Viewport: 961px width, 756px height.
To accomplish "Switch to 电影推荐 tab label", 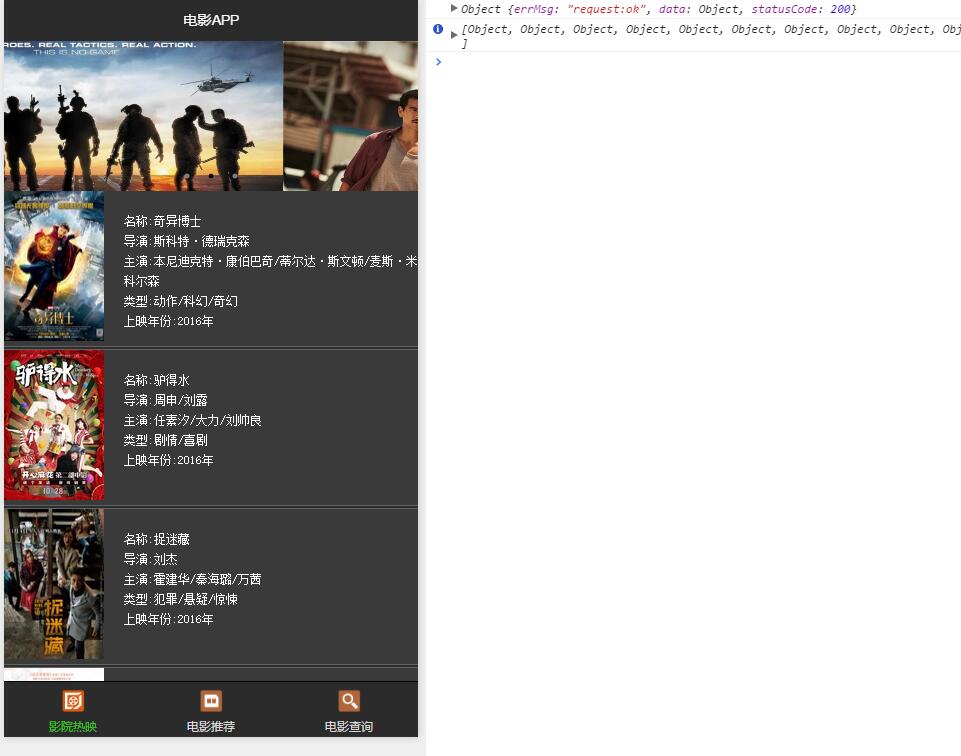I will (x=211, y=726).
